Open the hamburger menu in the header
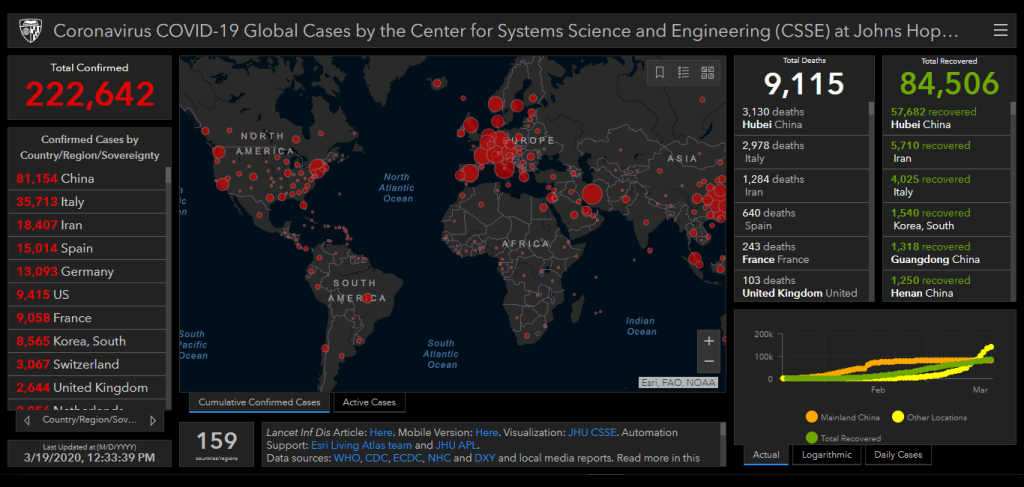The width and height of the screenshot is (1024, 487). [x=1000, y=31]
